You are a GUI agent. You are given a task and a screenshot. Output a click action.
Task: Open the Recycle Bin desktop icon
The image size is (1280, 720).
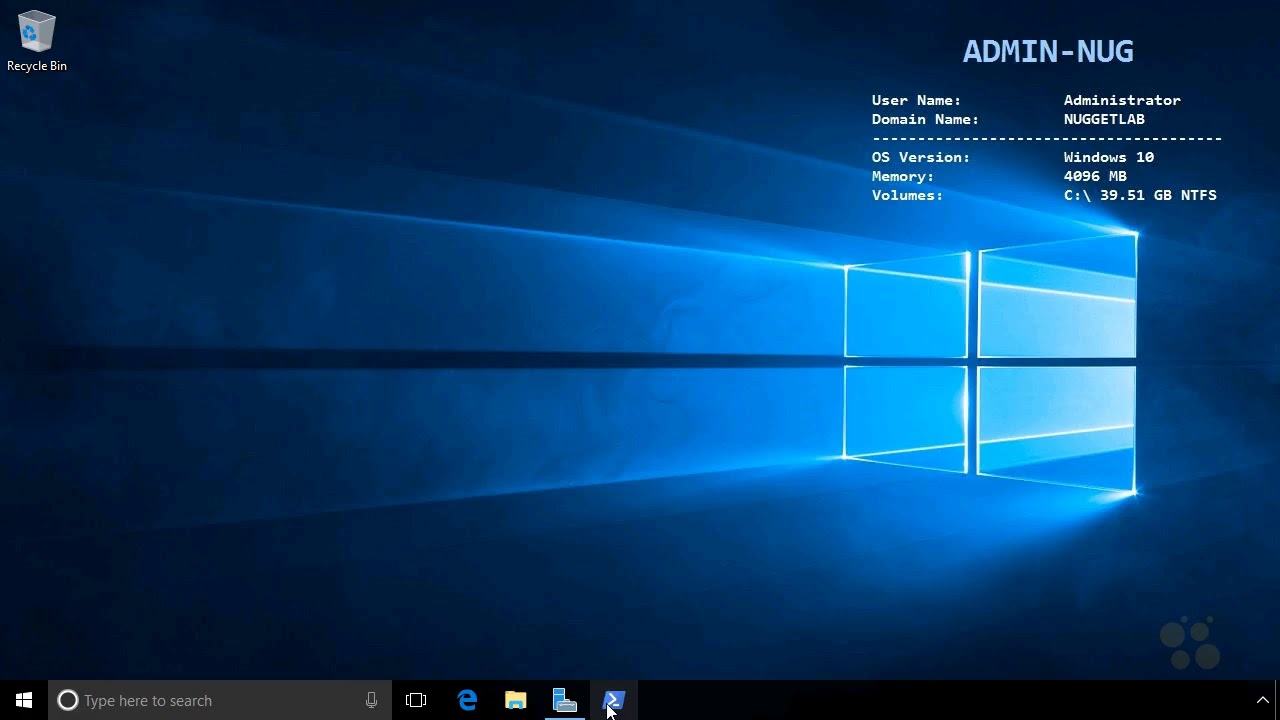(x=36, y=42)
